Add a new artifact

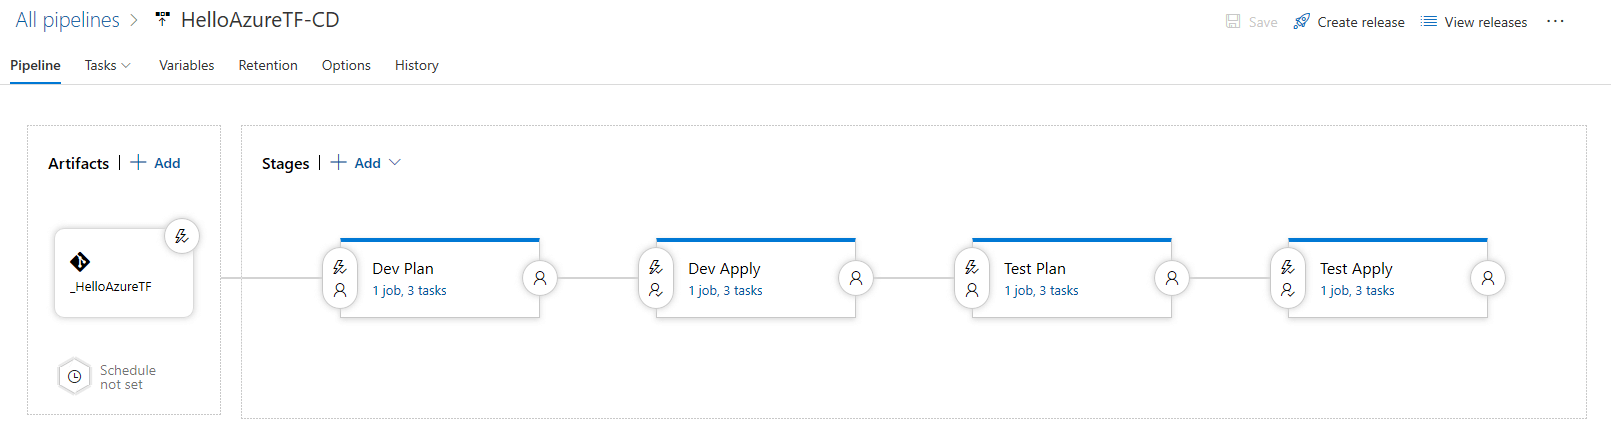coord(156,163)
